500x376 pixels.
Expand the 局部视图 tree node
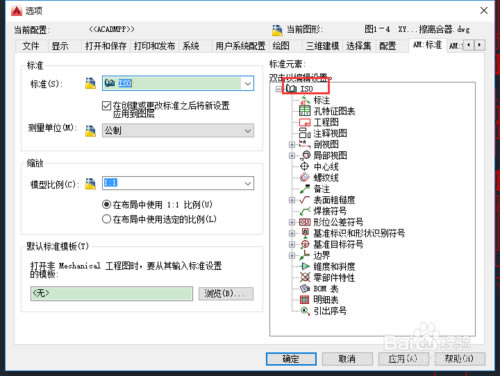click(292, 155)
